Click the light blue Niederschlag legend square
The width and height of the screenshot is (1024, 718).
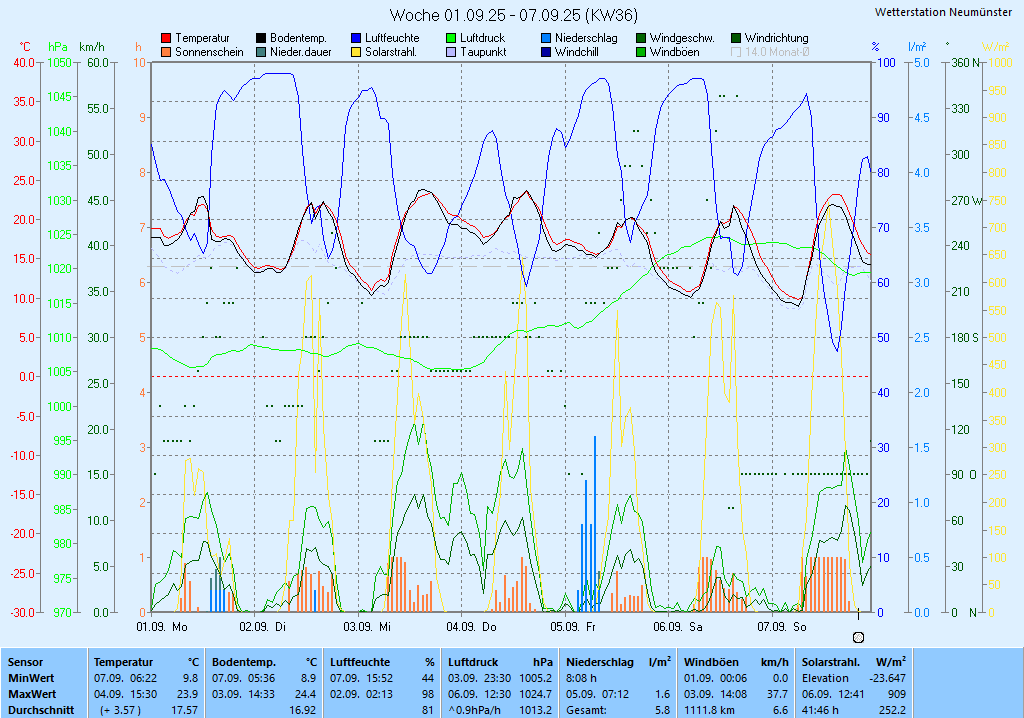pos(546,38)
